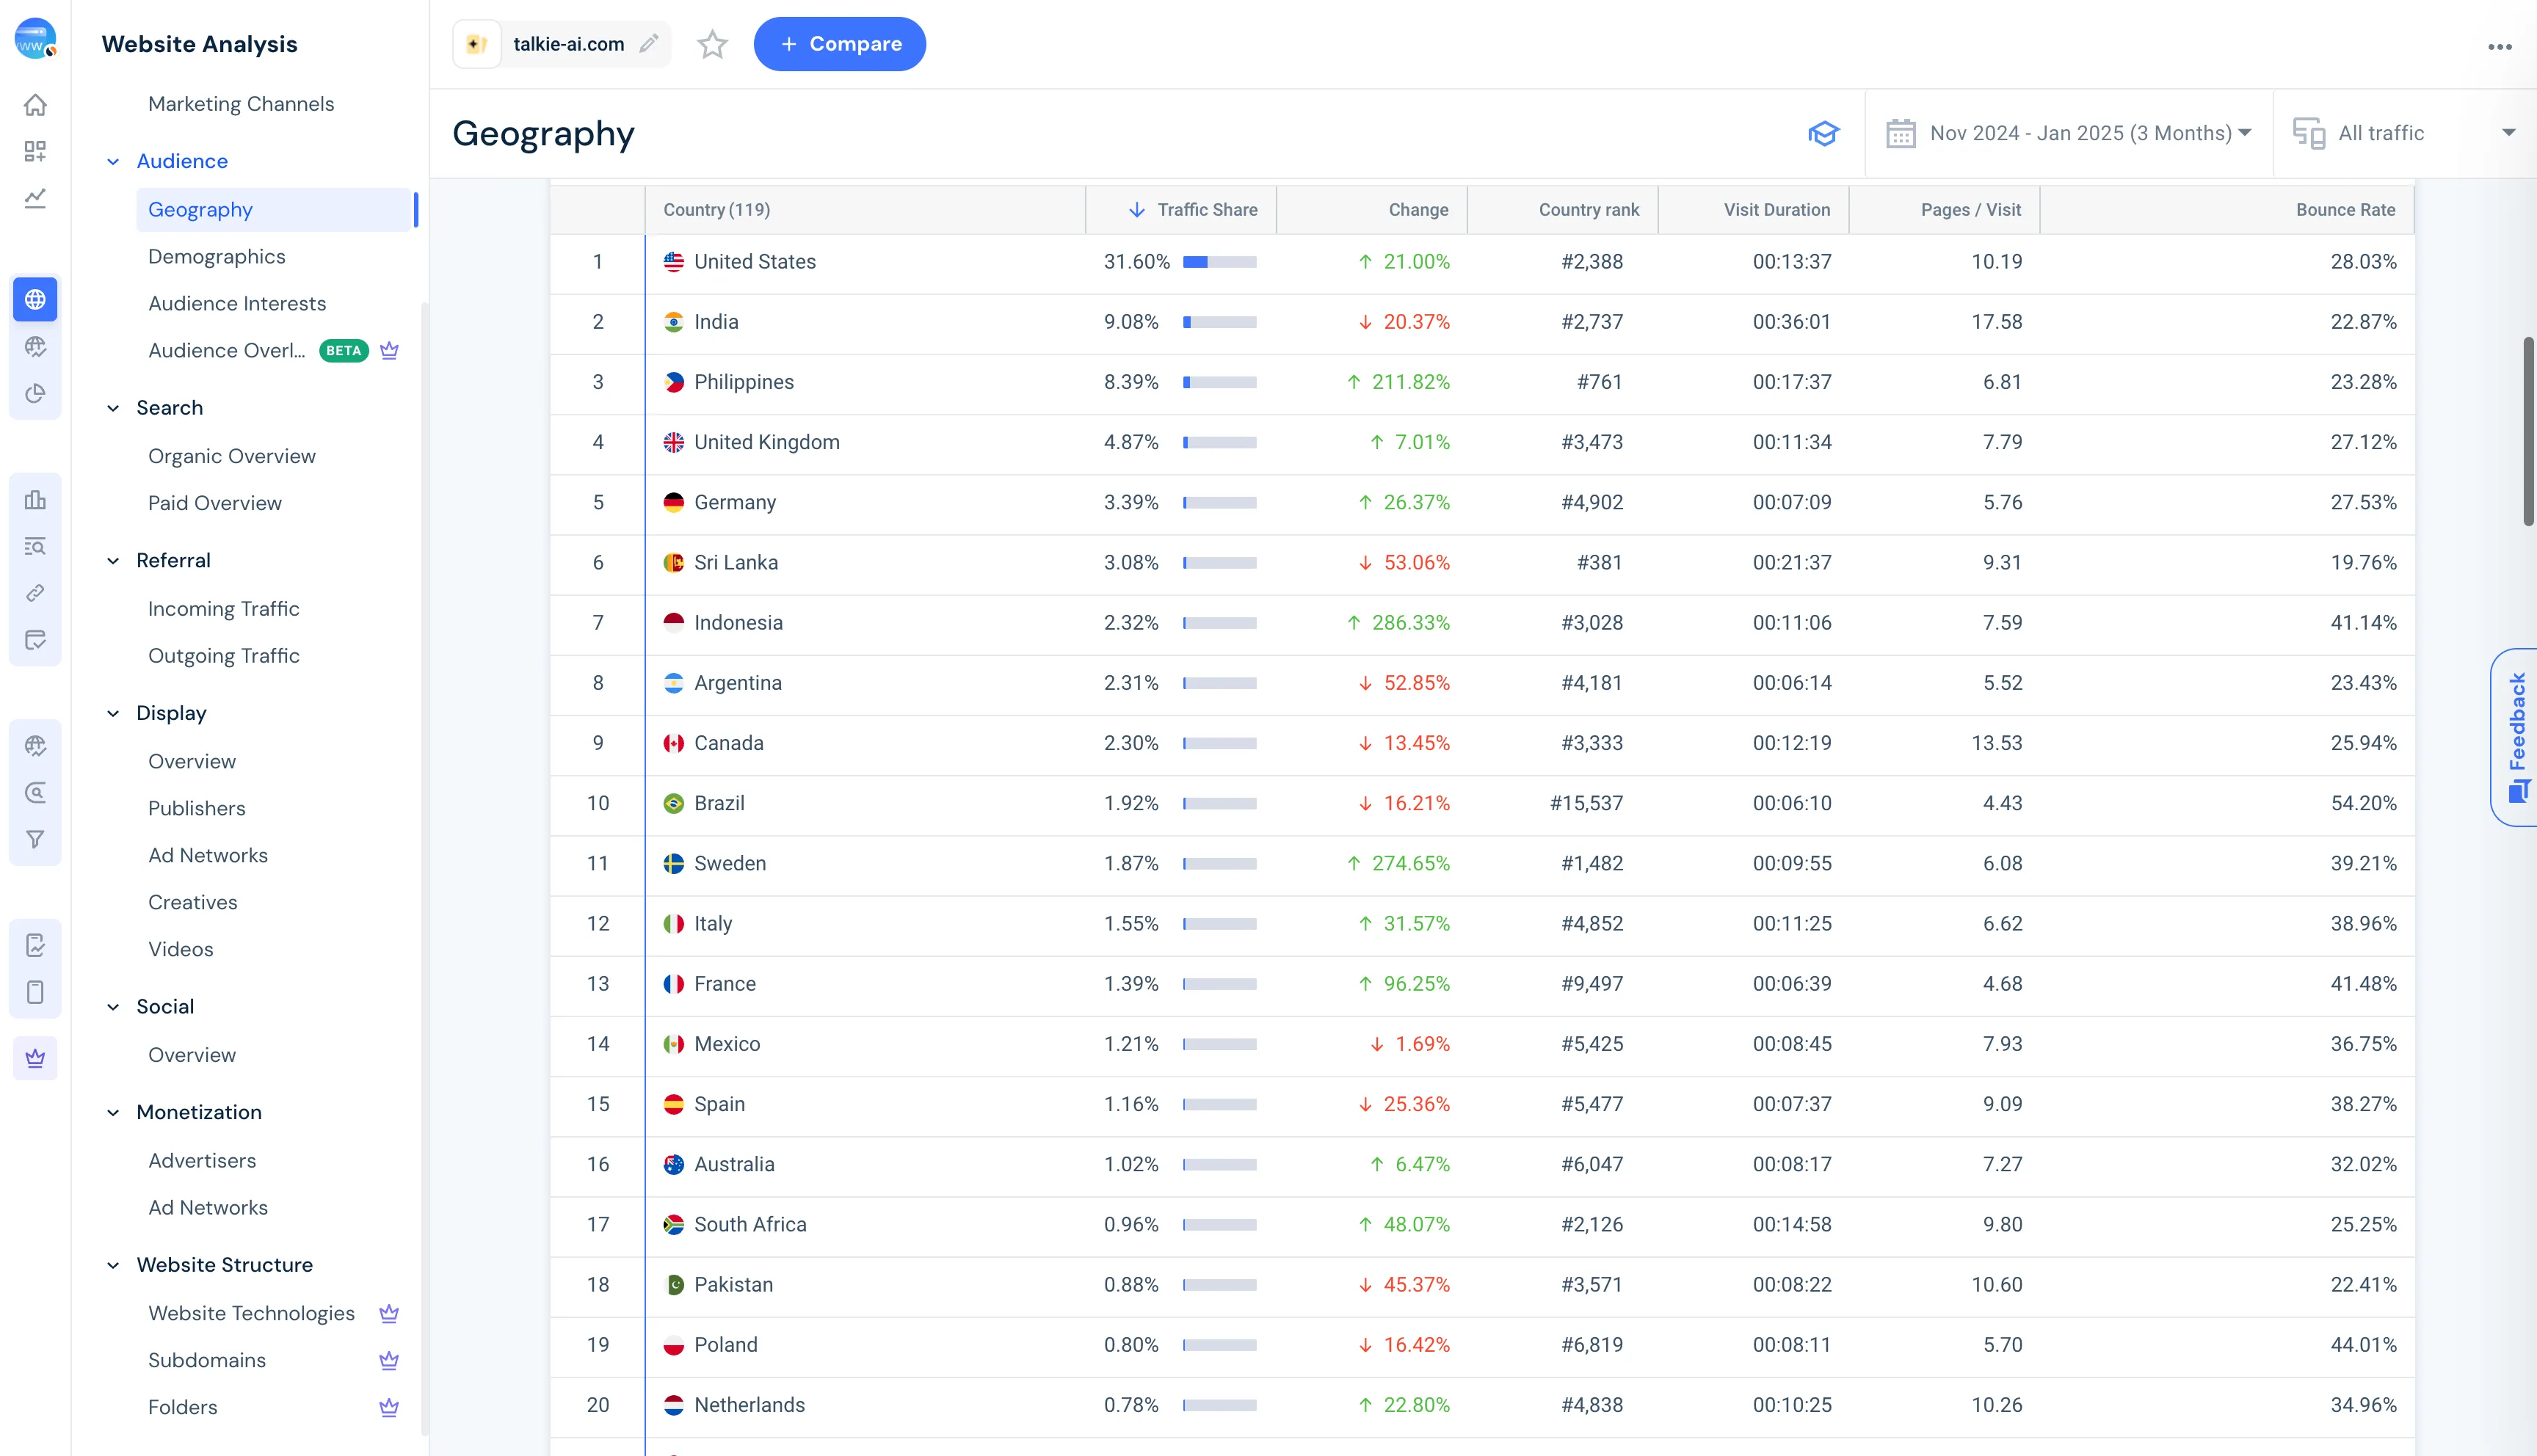Screen dimensions: 2537x1456
Task: Collapse the Audience section
Action: coord(113,161)
